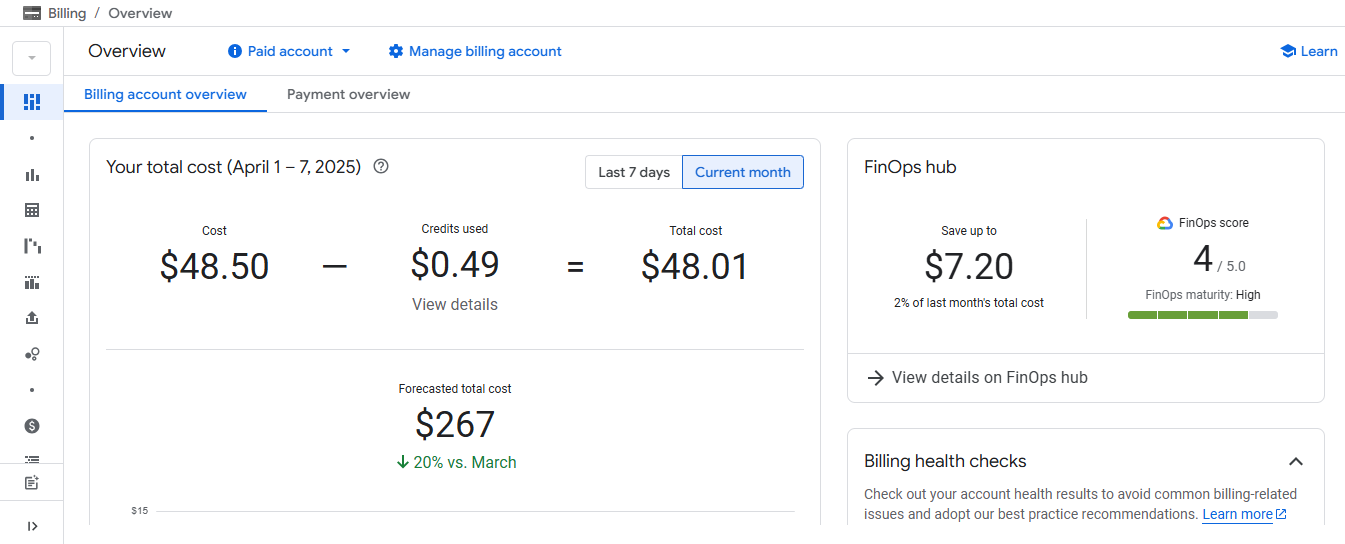Select the Last 7 days range

pyautogui.click(x=633, y=172)
